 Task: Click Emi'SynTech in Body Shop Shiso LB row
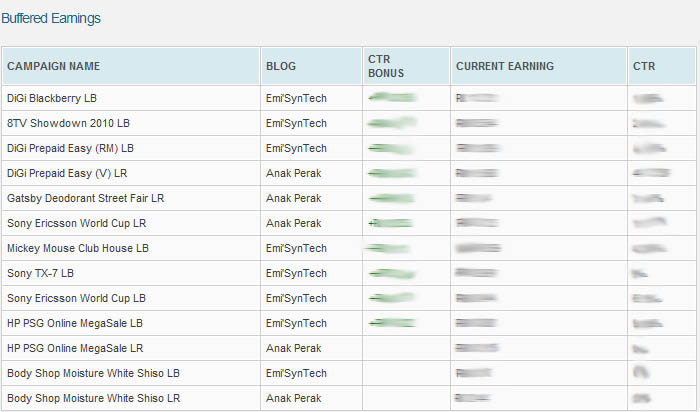click(x=296, y=373)
